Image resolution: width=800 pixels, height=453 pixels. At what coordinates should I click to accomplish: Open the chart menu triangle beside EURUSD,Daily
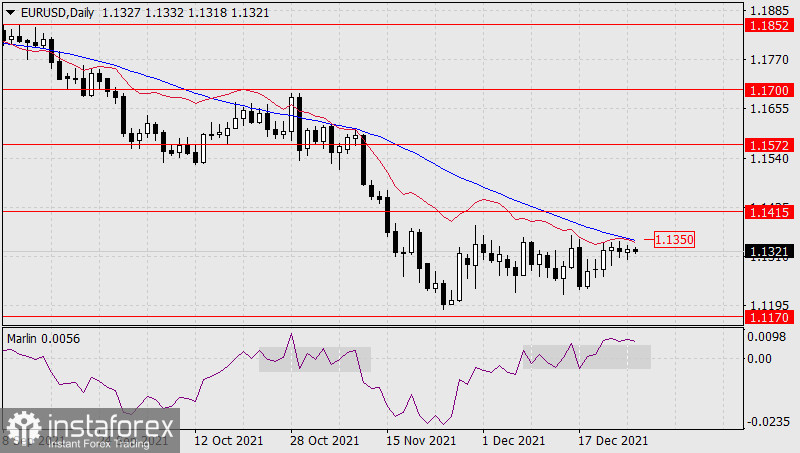point(10,13)
